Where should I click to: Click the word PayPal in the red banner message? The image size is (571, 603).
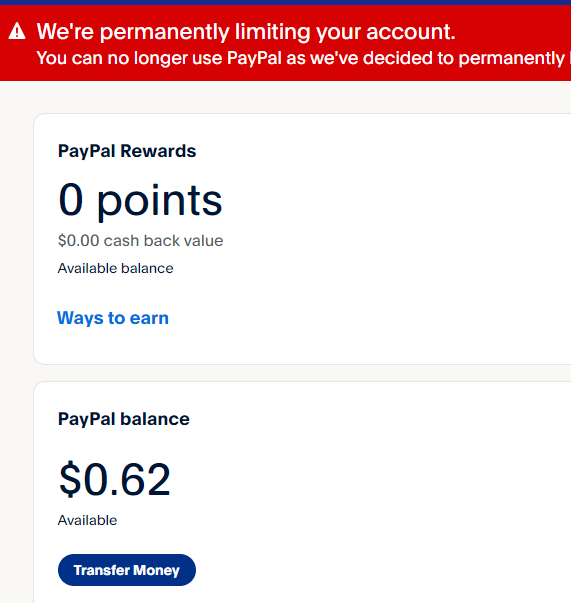(x=254, y=58)
